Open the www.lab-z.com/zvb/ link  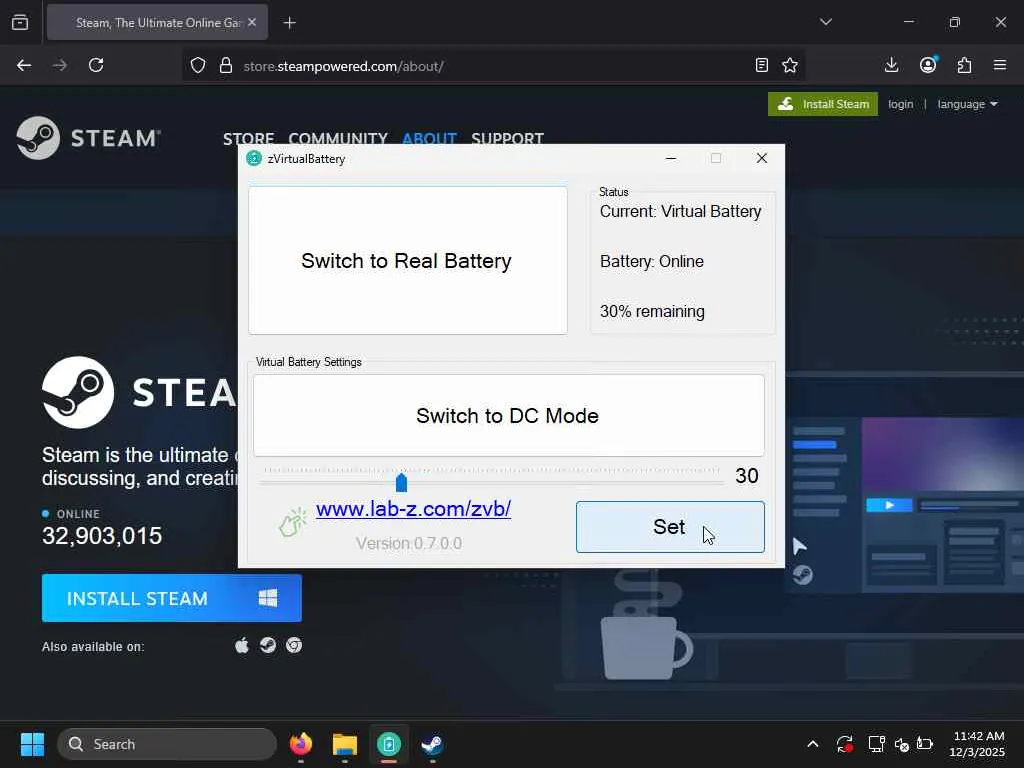(x=413, y=509)
